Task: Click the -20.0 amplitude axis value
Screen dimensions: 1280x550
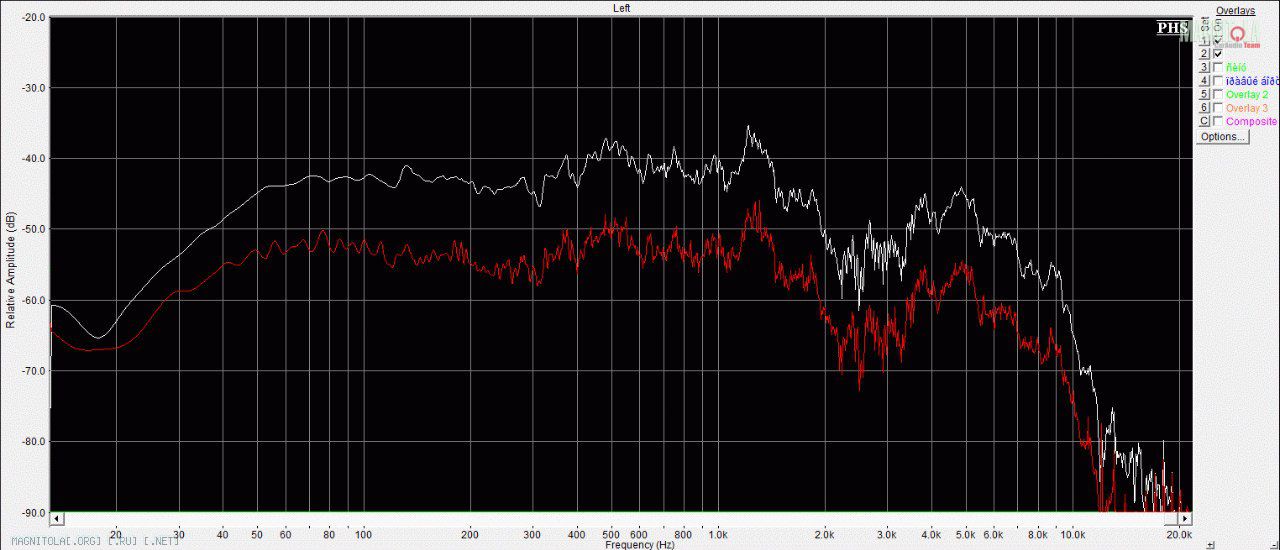Action: 33,18
